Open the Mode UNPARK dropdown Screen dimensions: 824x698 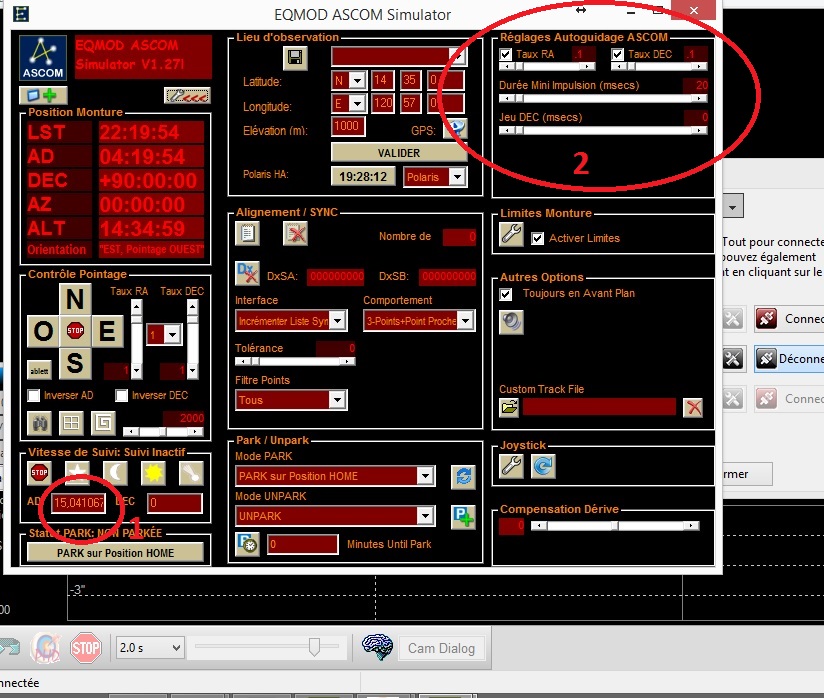coord(425,516)
